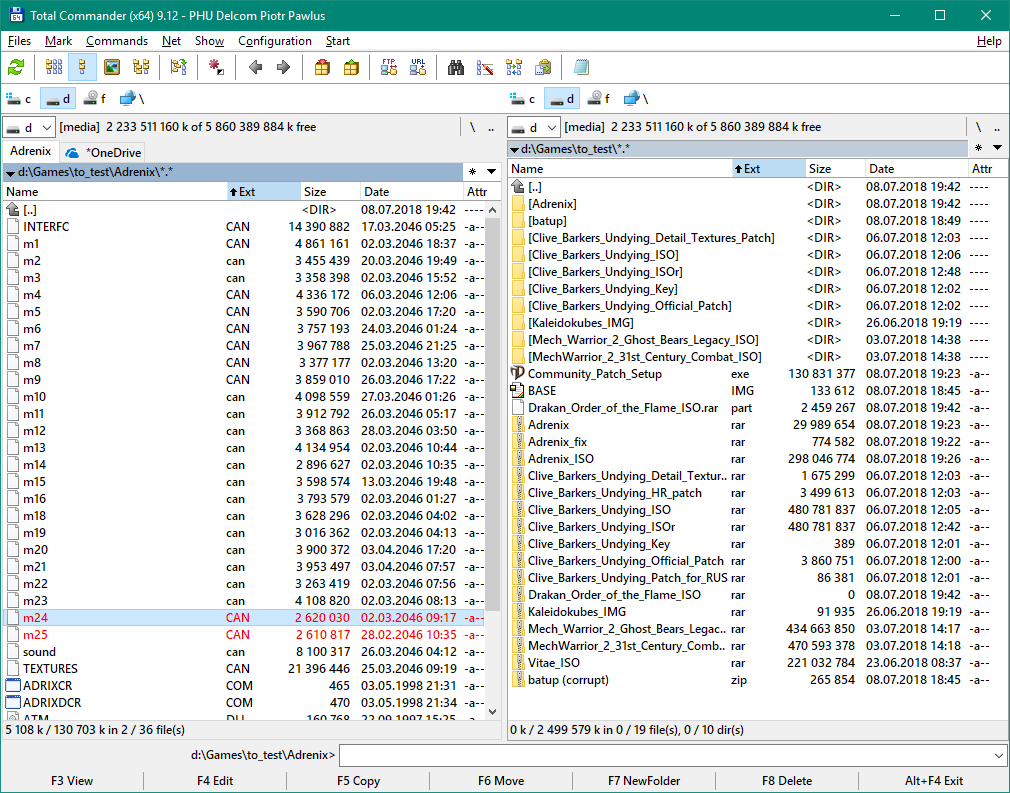This screenshot has width=1010, height=793.
Task: Click the Go back arrow icon
Action: click(x=255, y=68)
